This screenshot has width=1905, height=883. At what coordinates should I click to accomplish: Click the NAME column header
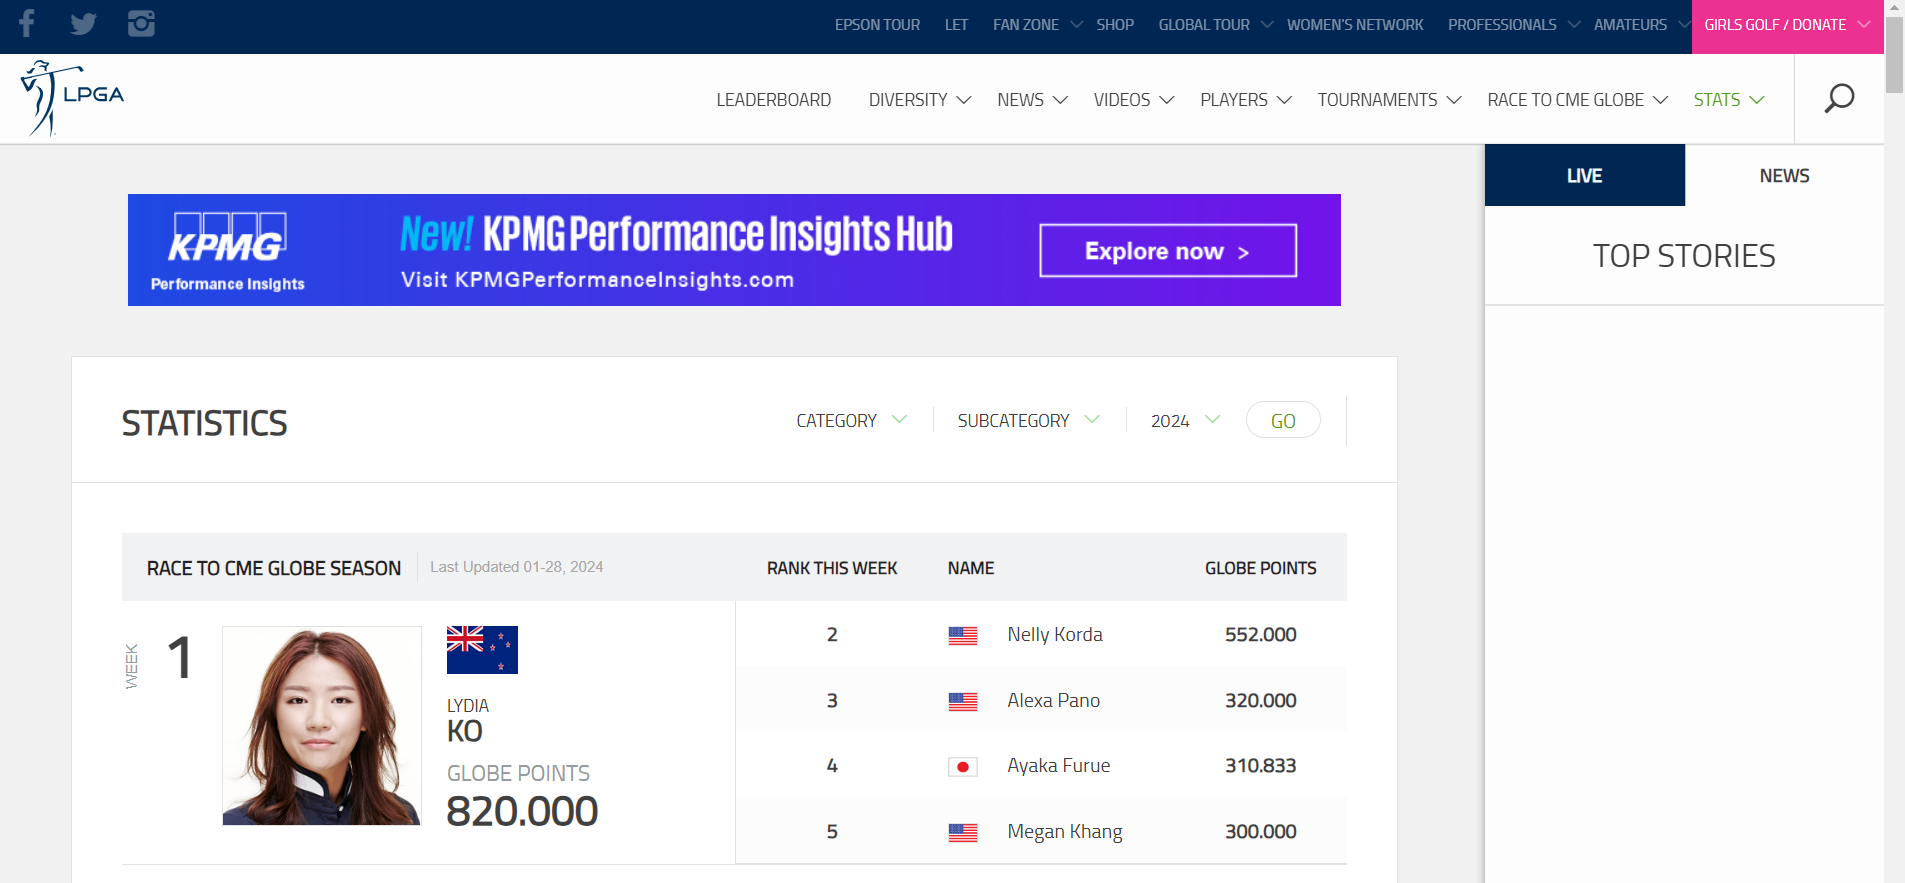click(971, 568)
